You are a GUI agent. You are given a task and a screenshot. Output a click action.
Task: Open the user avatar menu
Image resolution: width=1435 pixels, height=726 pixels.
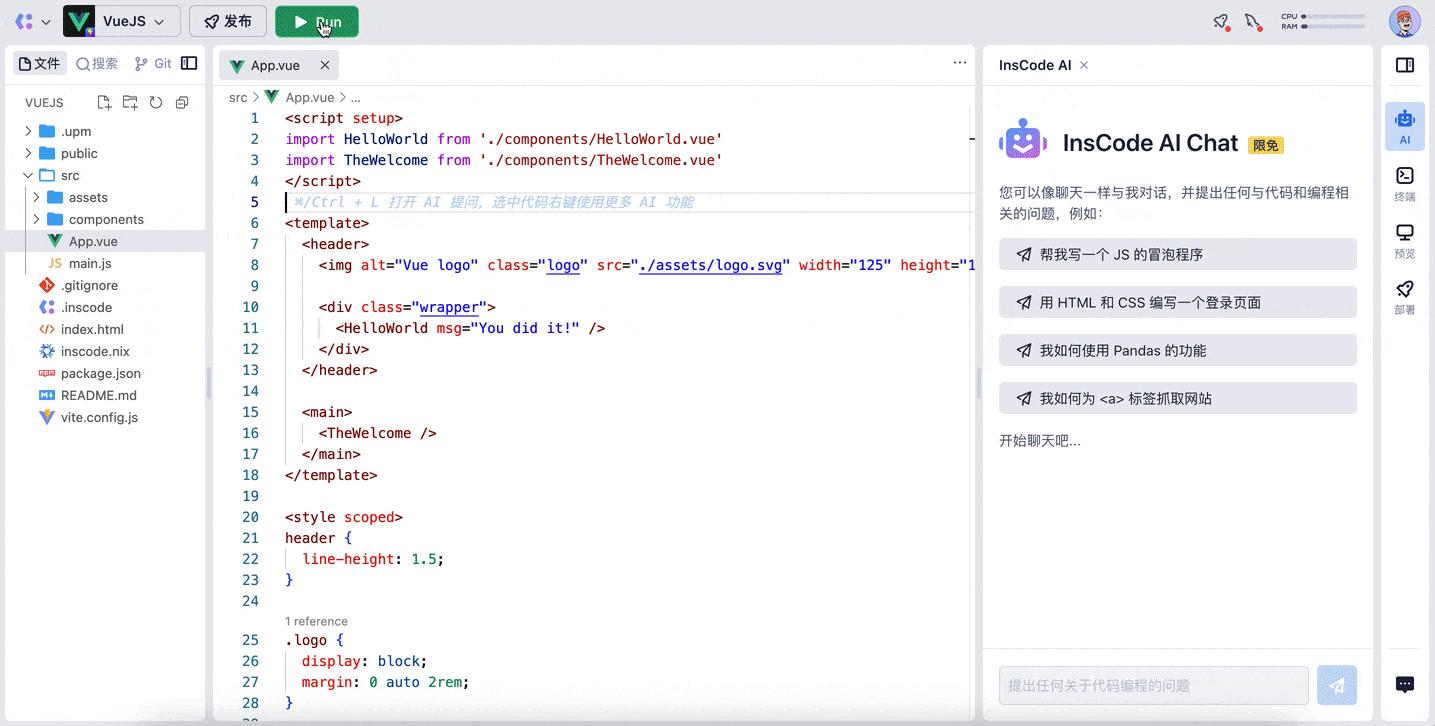coord(1405,21)
